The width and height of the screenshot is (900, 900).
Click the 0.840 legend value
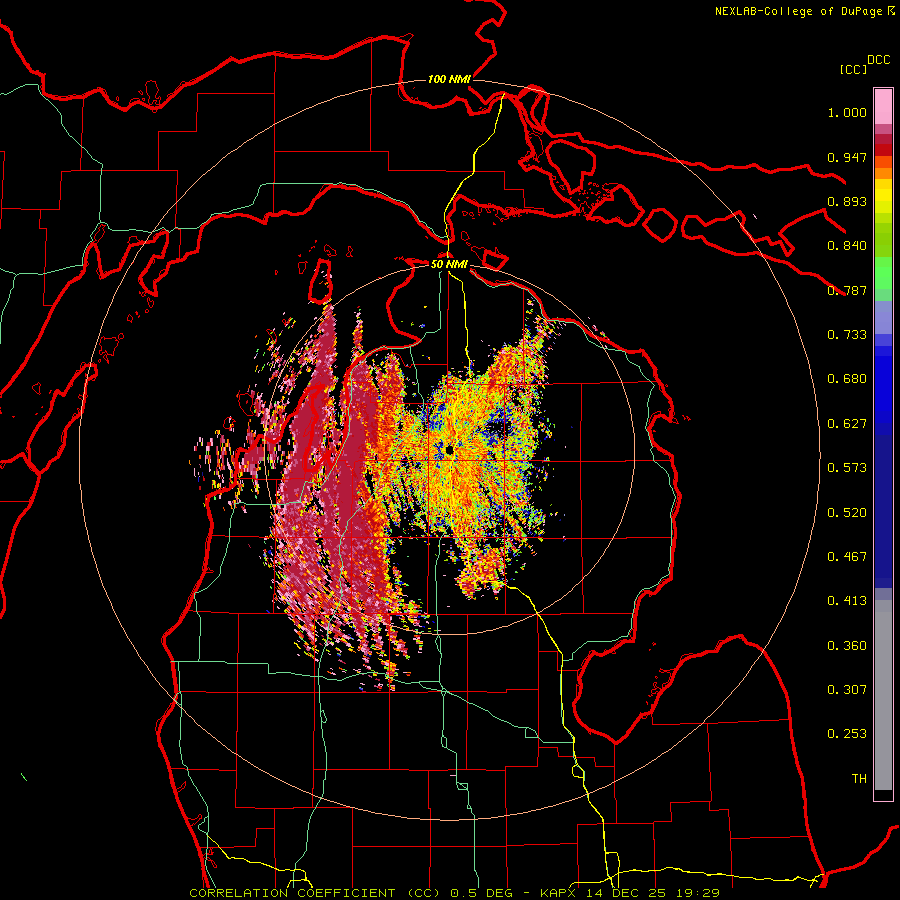pyautogui.click(x=847, y=246)
